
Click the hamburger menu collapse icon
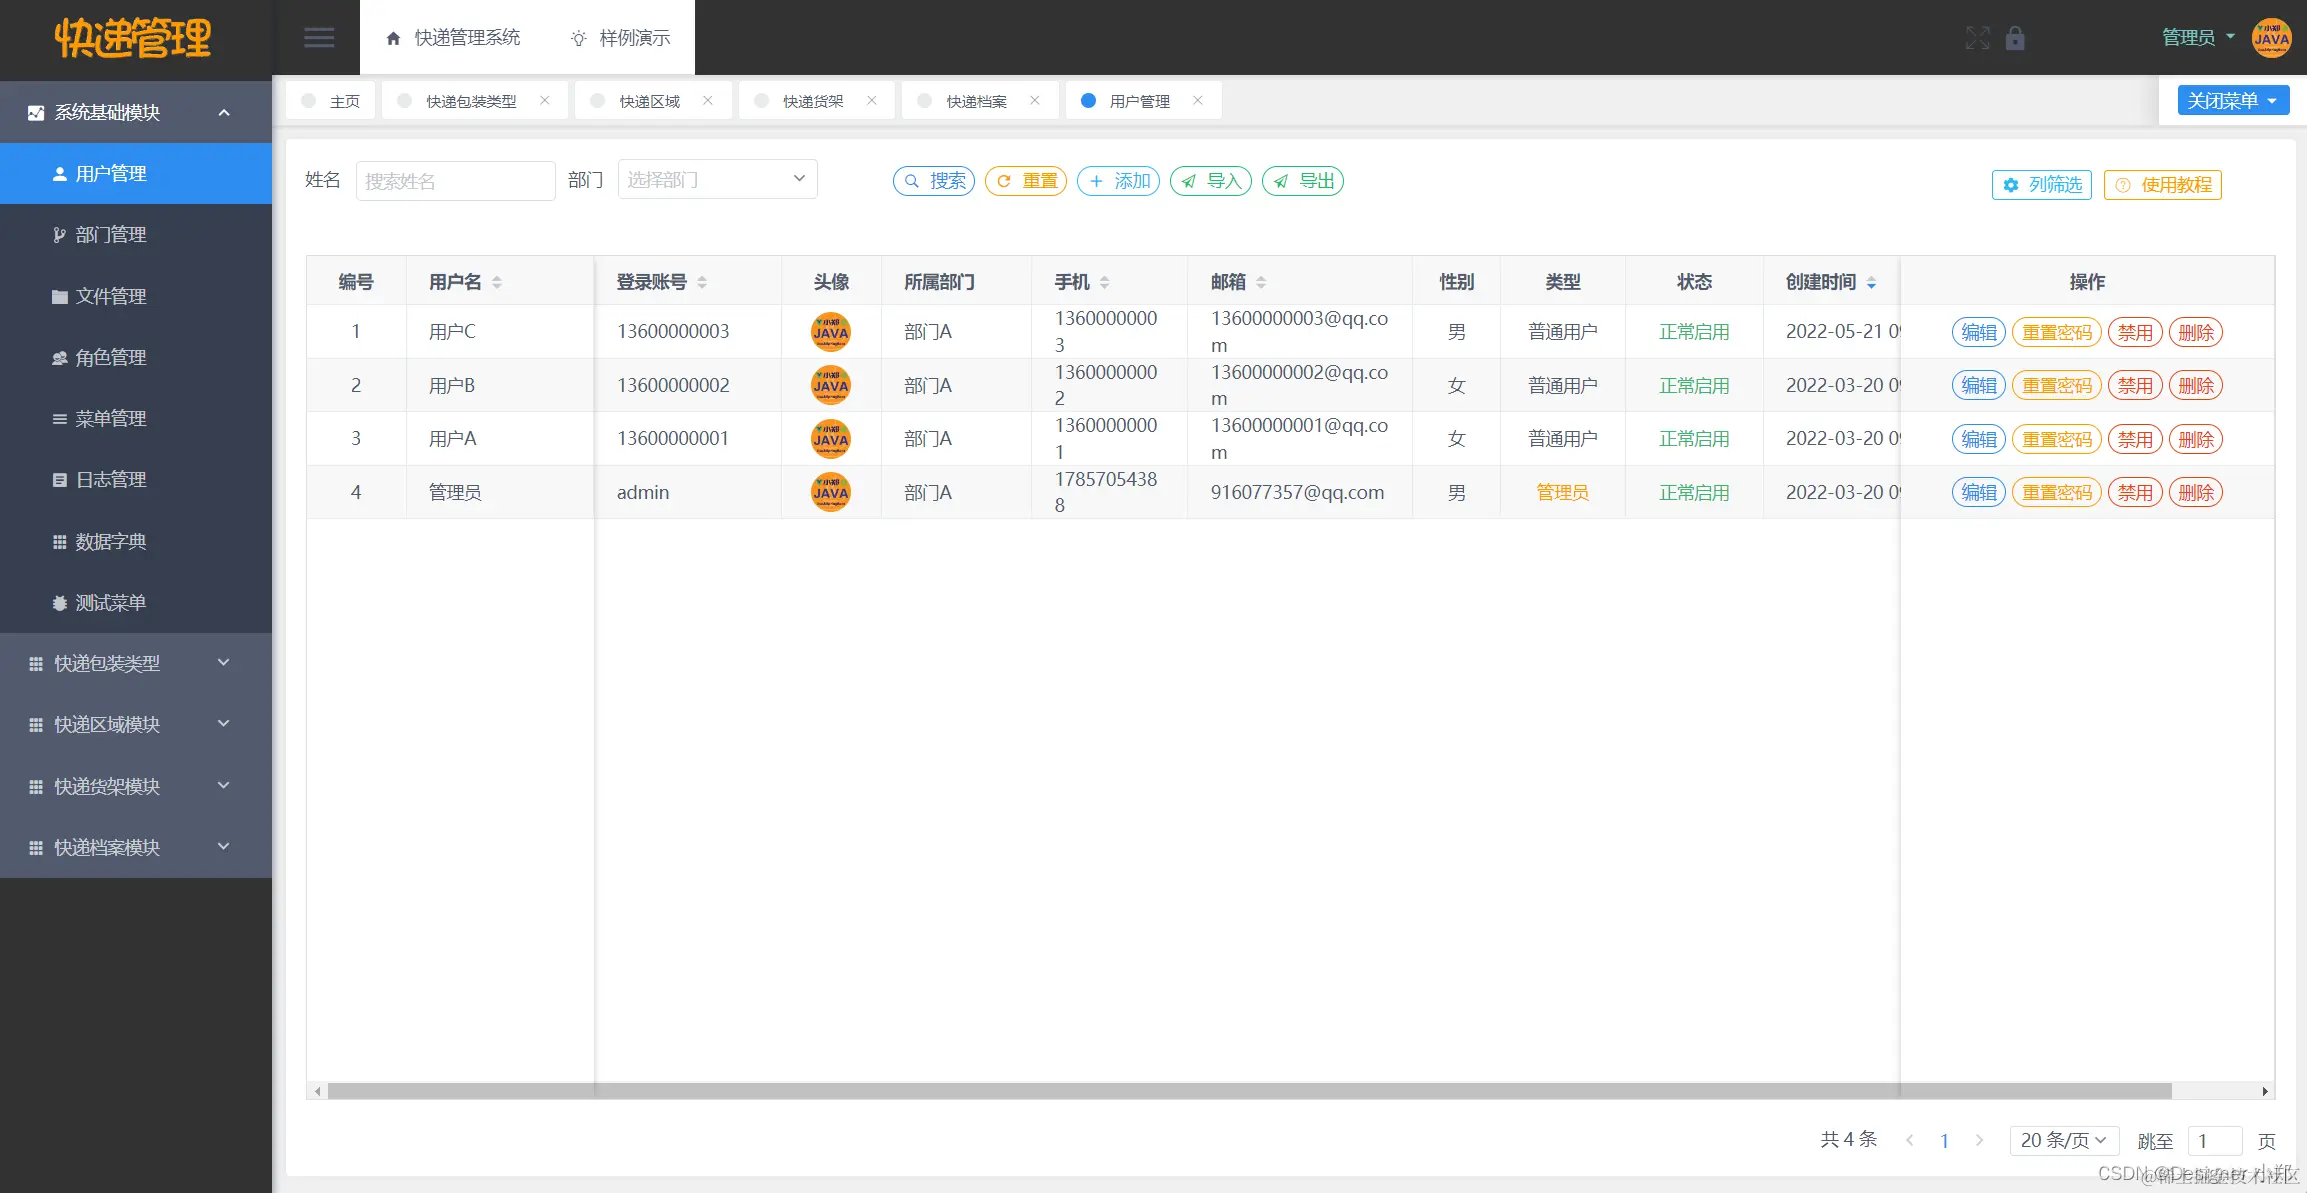click(x=319, y=38)
